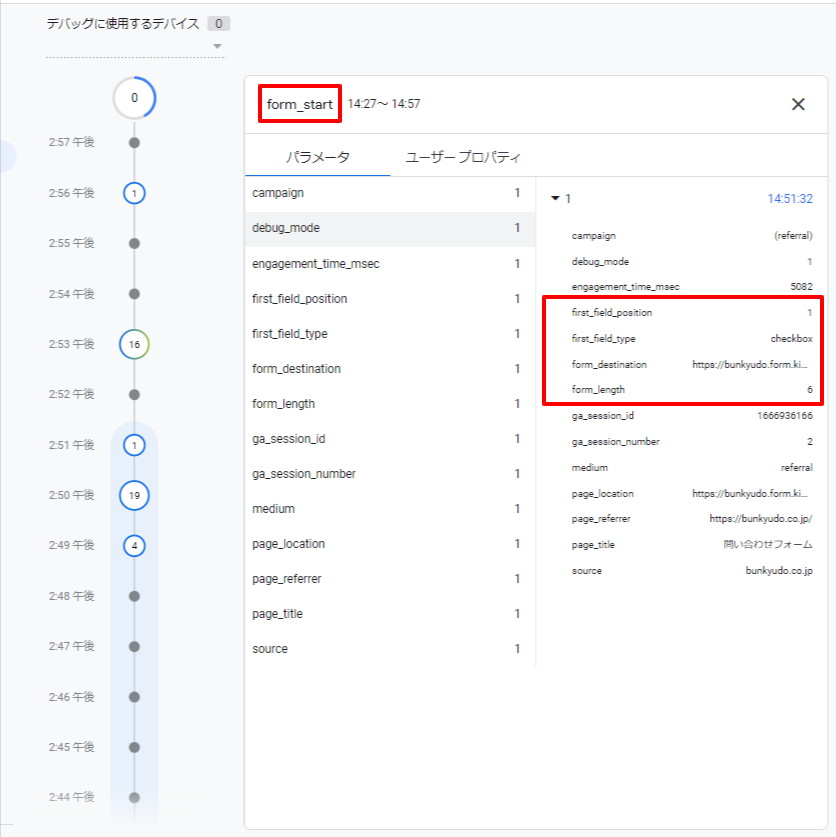Click the 14:27～14:57 time range text

(x=384, y=104)
